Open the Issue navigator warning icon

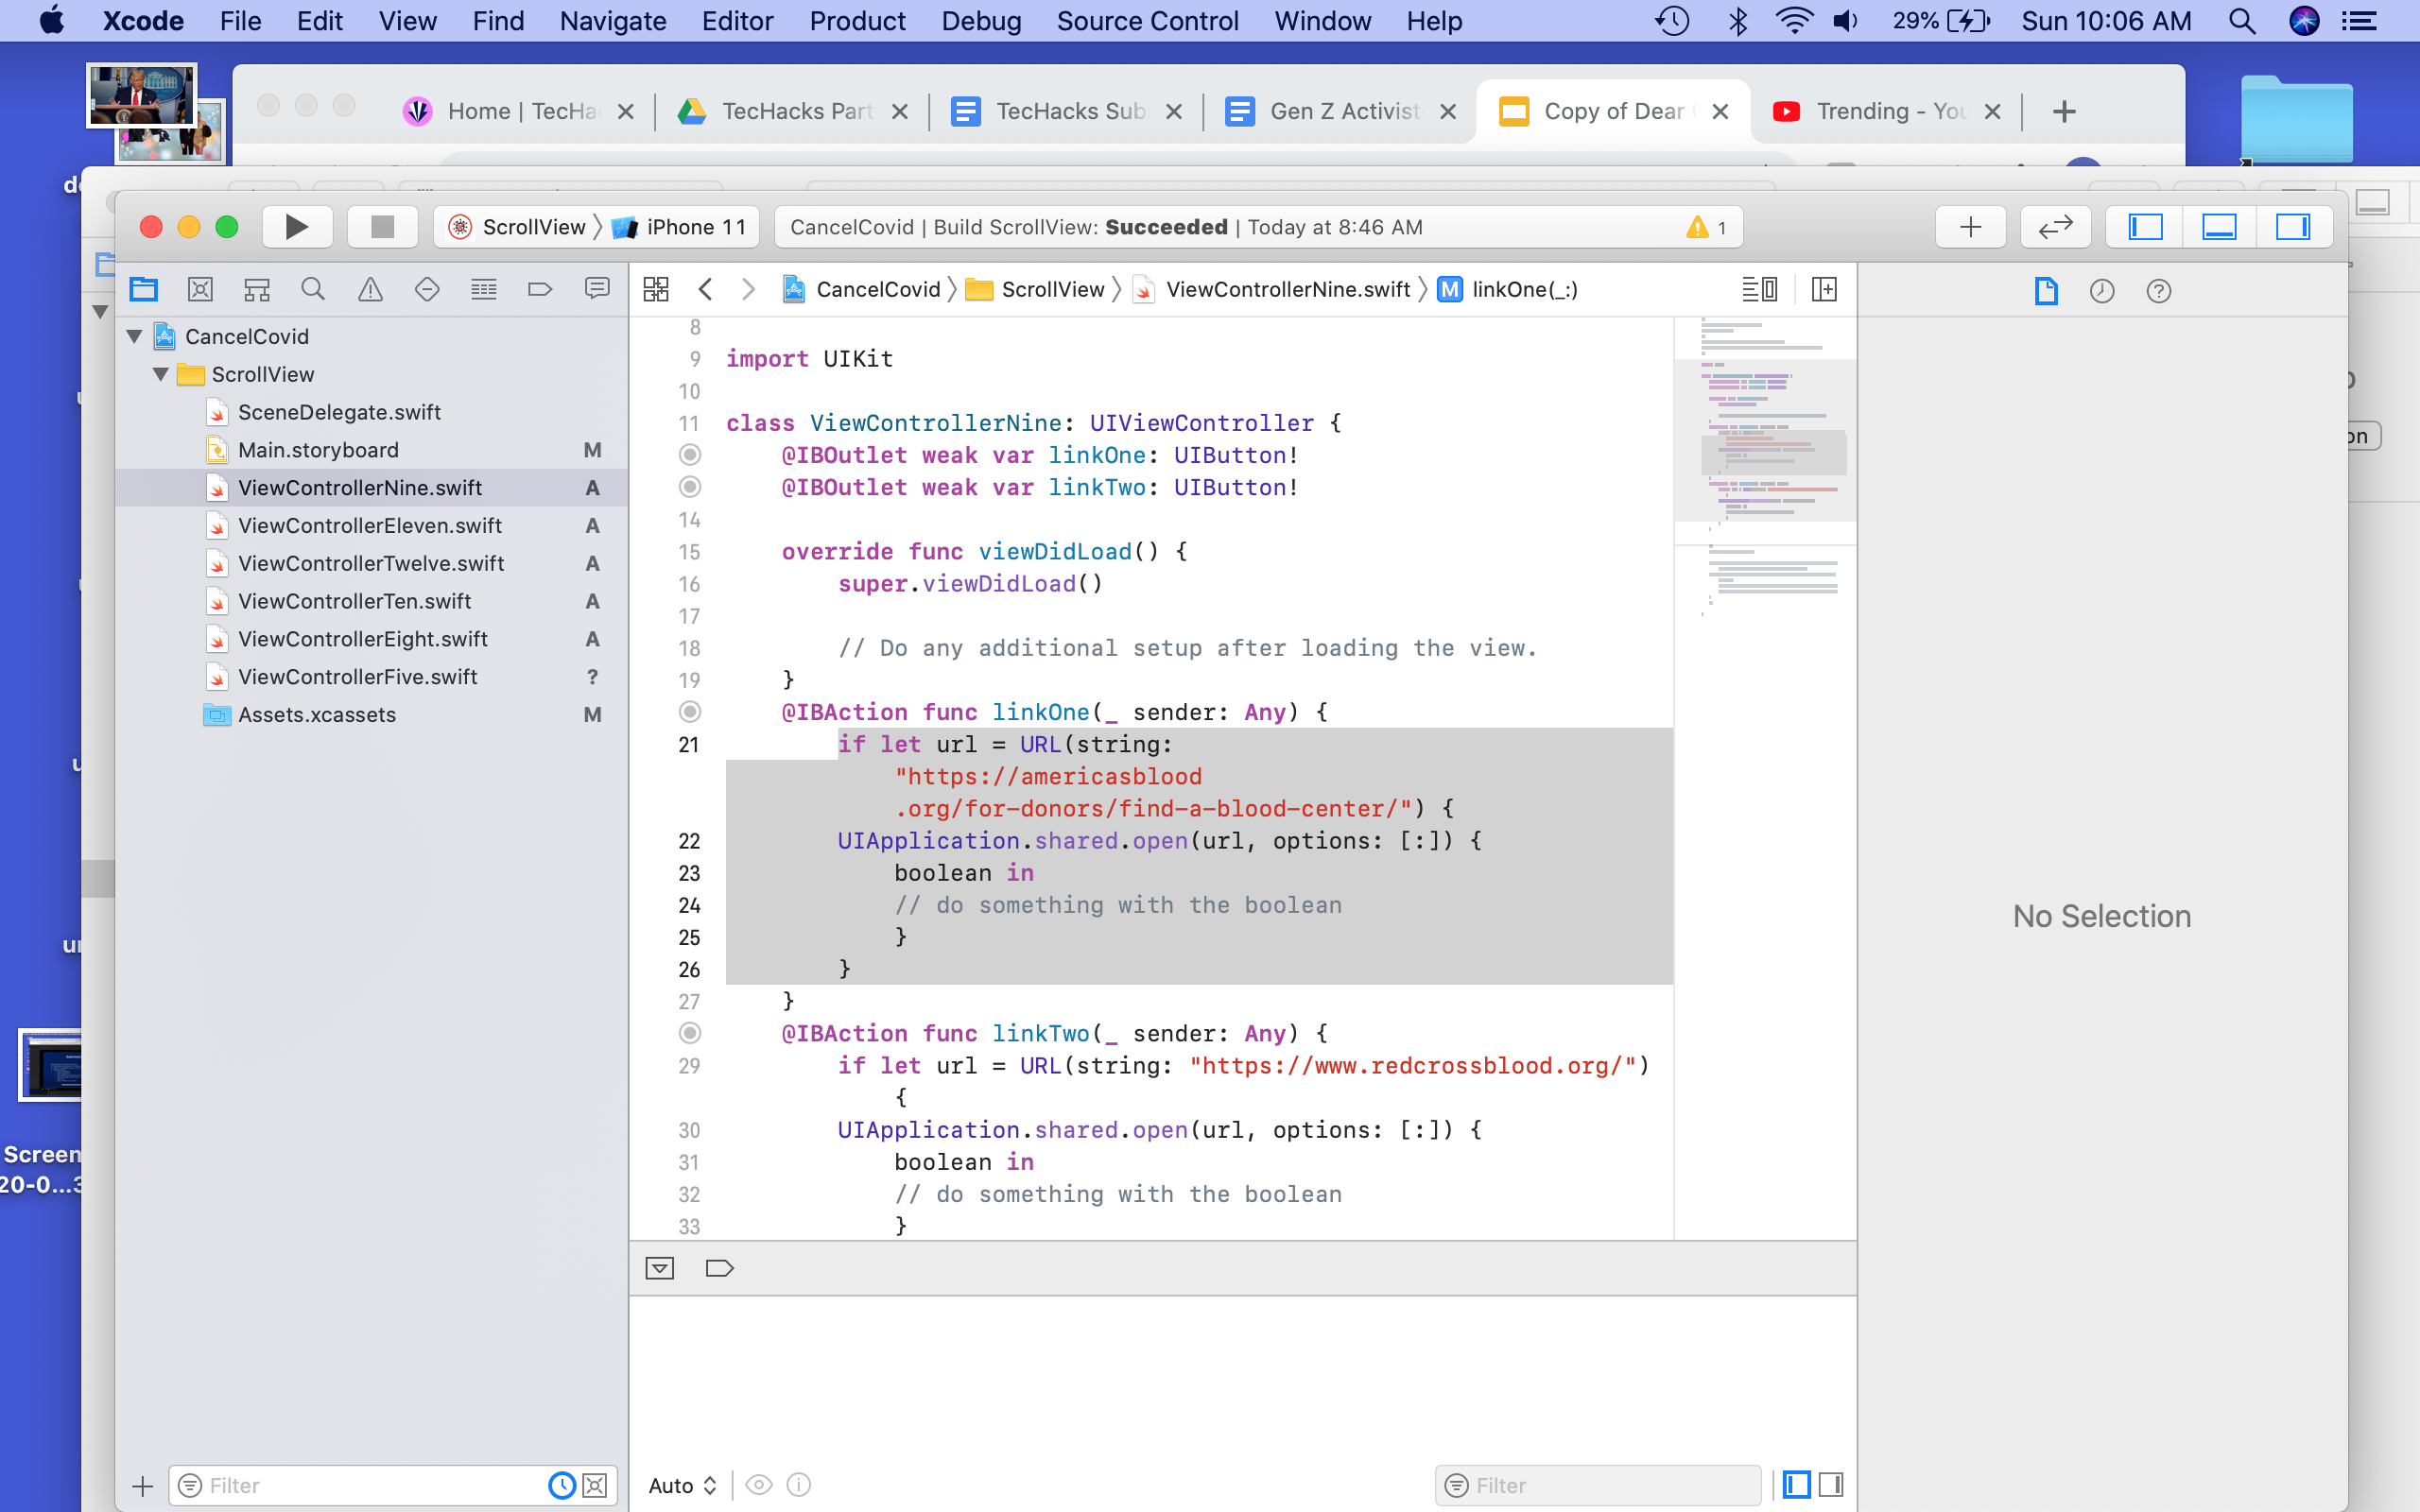click(370, 290)
